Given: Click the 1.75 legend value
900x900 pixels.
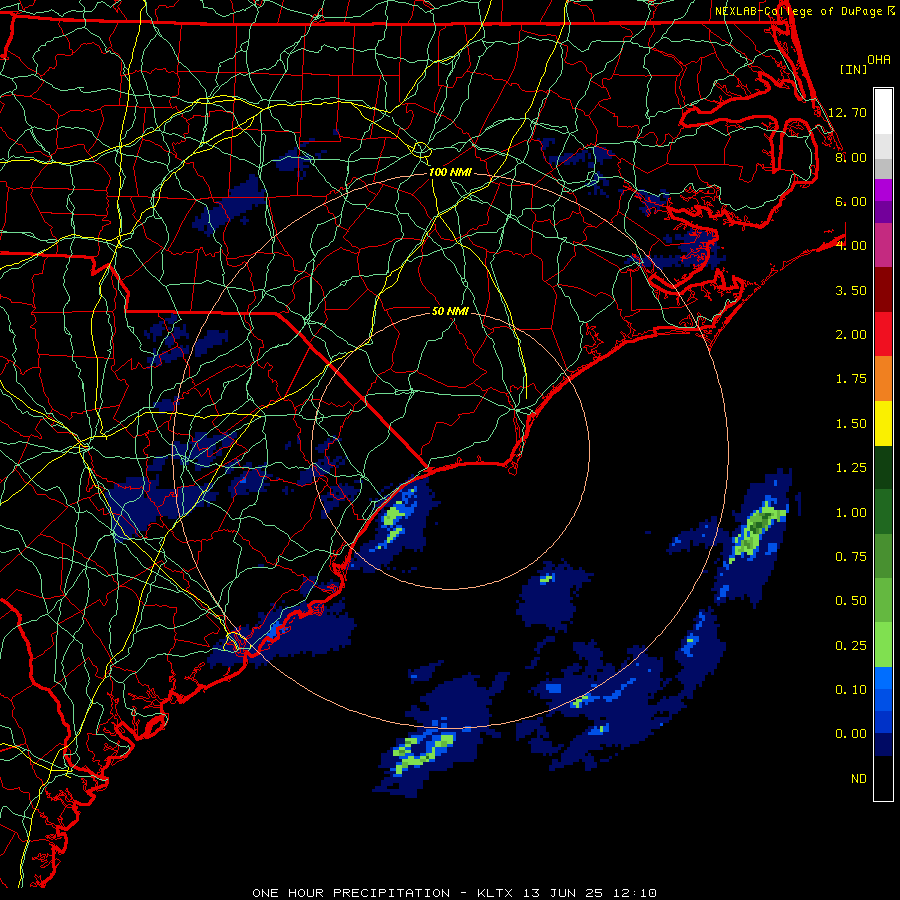Looking at the screenshot, I should pyautogui.click(x=851, y=379).
